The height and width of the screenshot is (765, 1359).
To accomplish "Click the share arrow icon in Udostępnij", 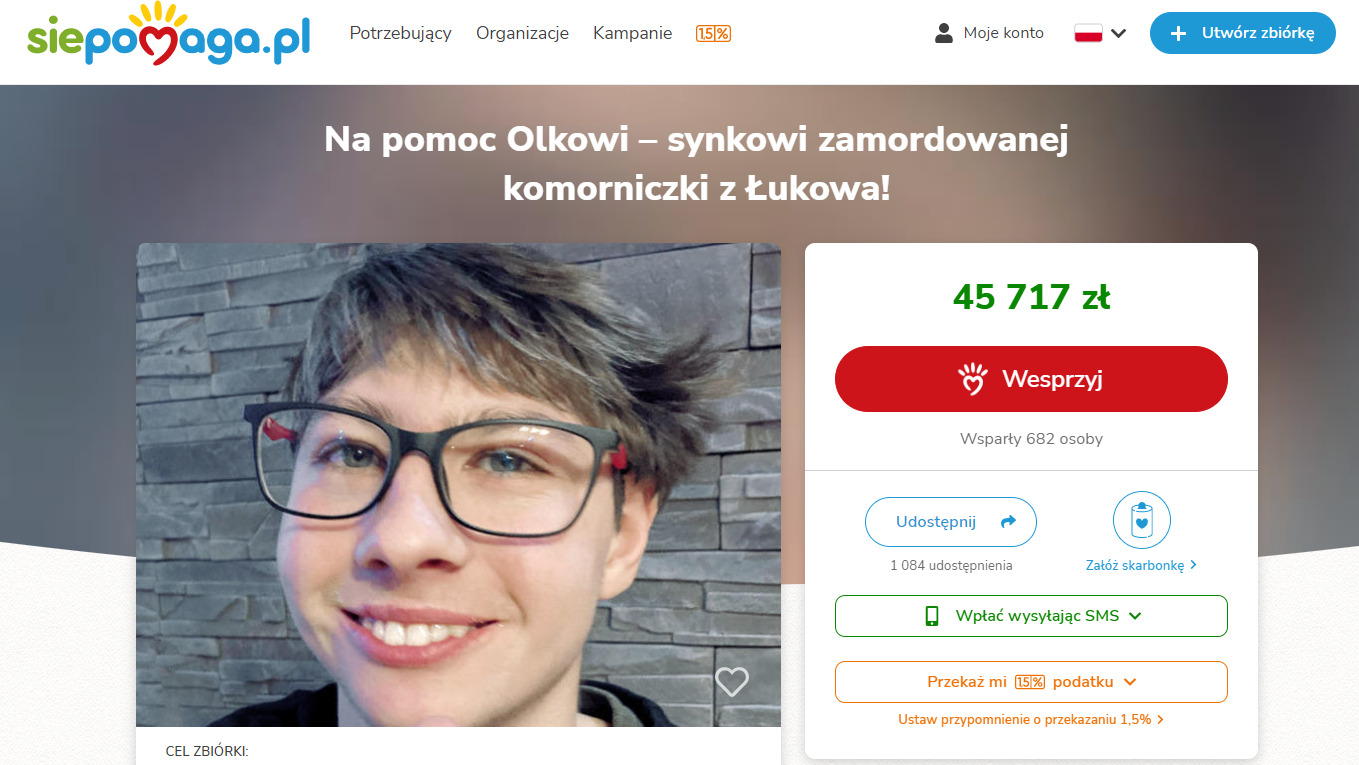I will pyautogui.click(x=1008, y=522).
